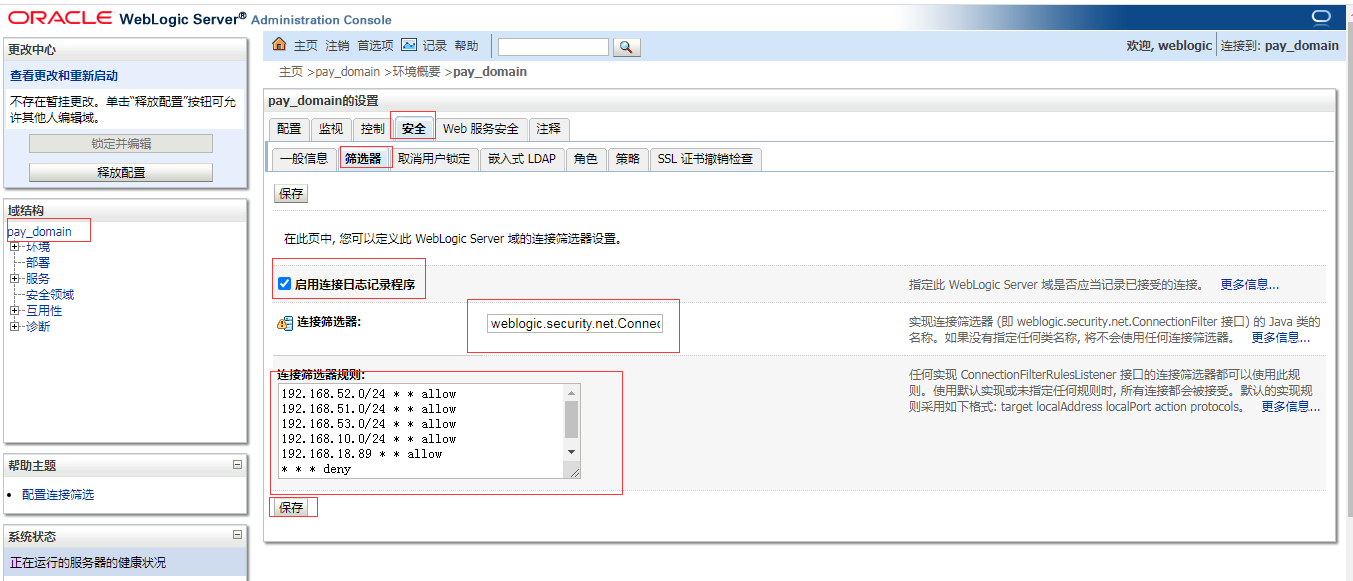Screen dimensions: 1353x581
Task: Select 互用性 label in the domain tree
Action: pos(44,310)
